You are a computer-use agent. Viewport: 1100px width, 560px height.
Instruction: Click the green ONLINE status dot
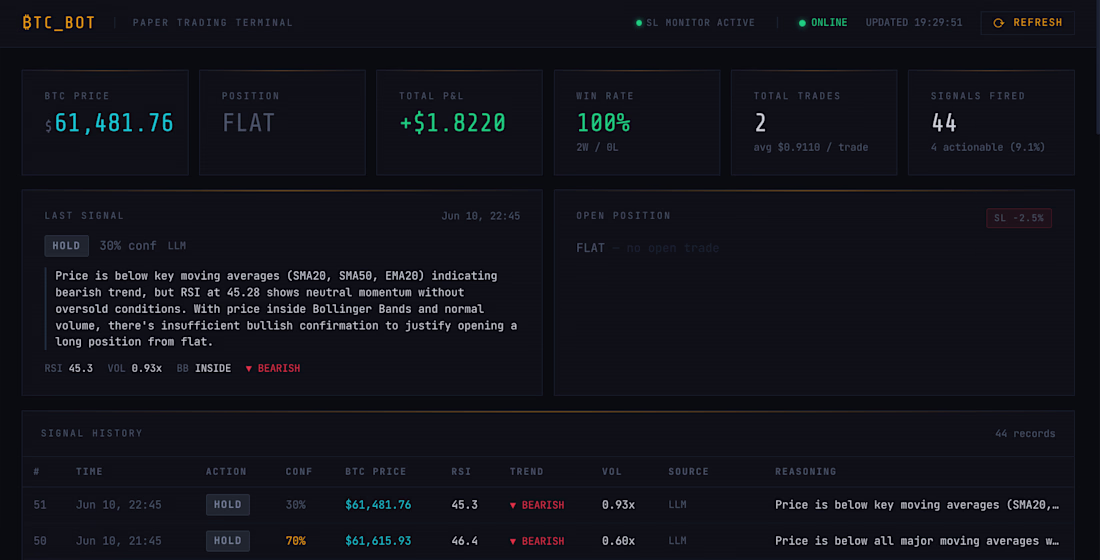(802, 23)
